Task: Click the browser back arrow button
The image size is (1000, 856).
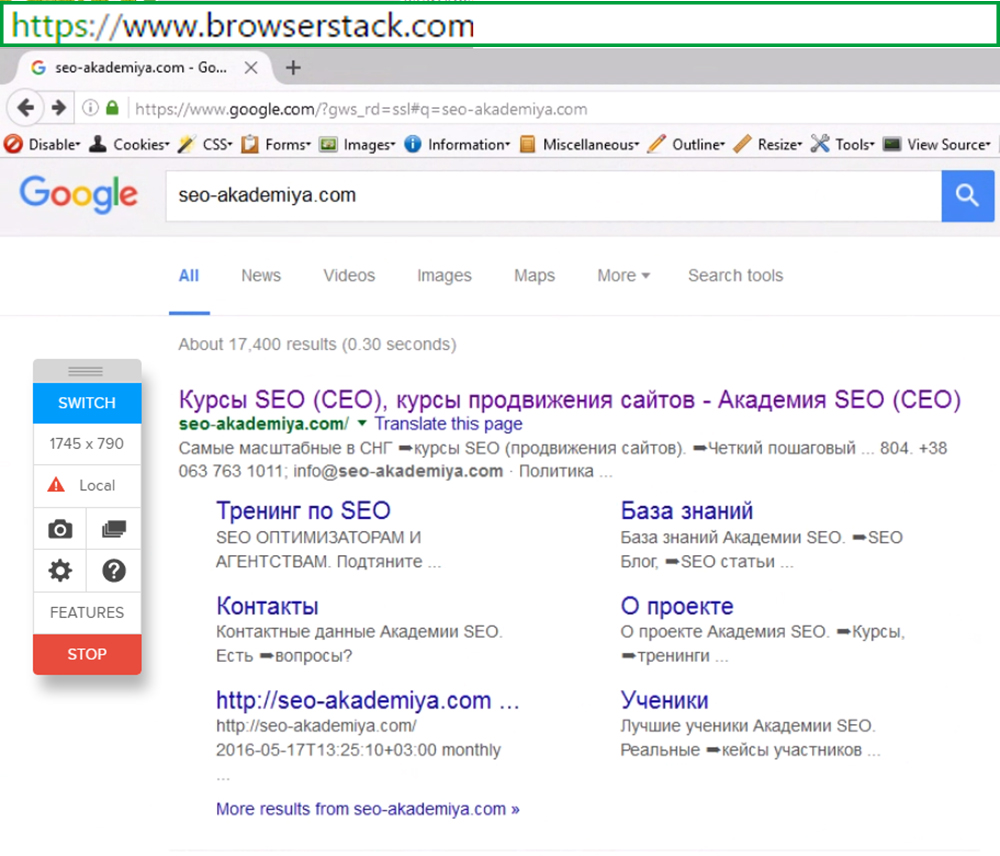Action: [x=26, y=108]
